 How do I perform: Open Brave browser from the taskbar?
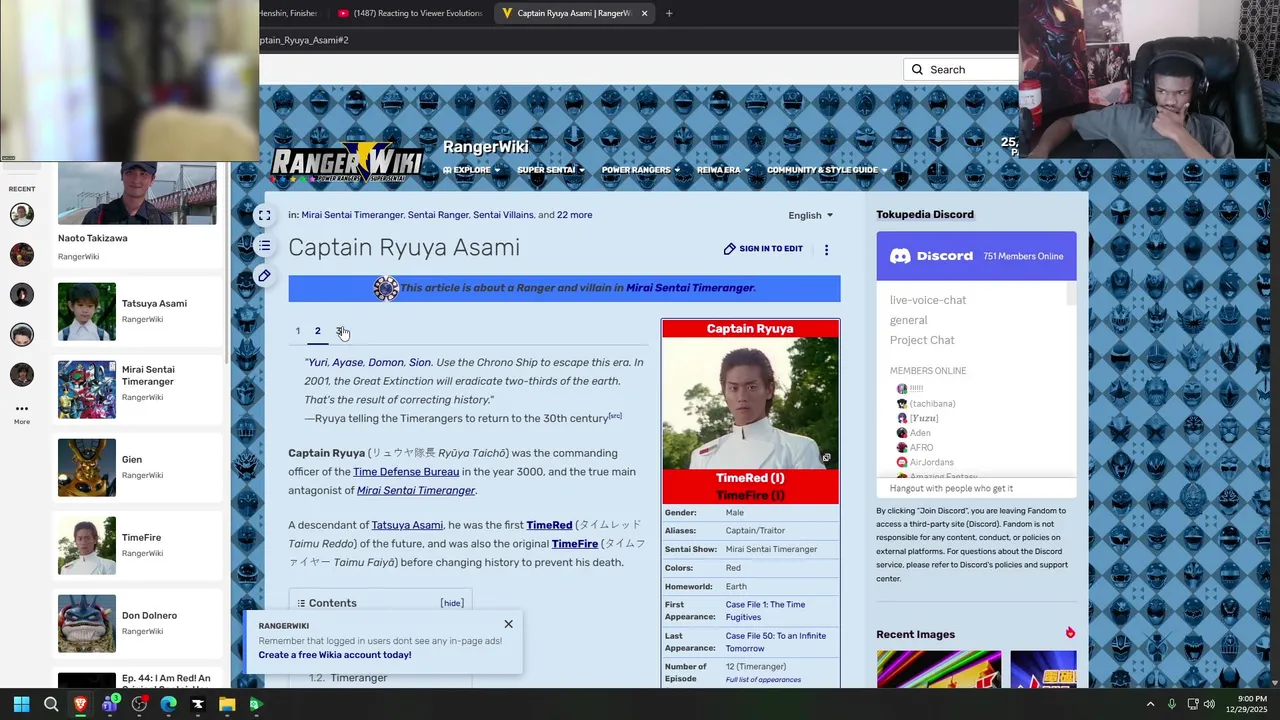[x=80, y=704]
